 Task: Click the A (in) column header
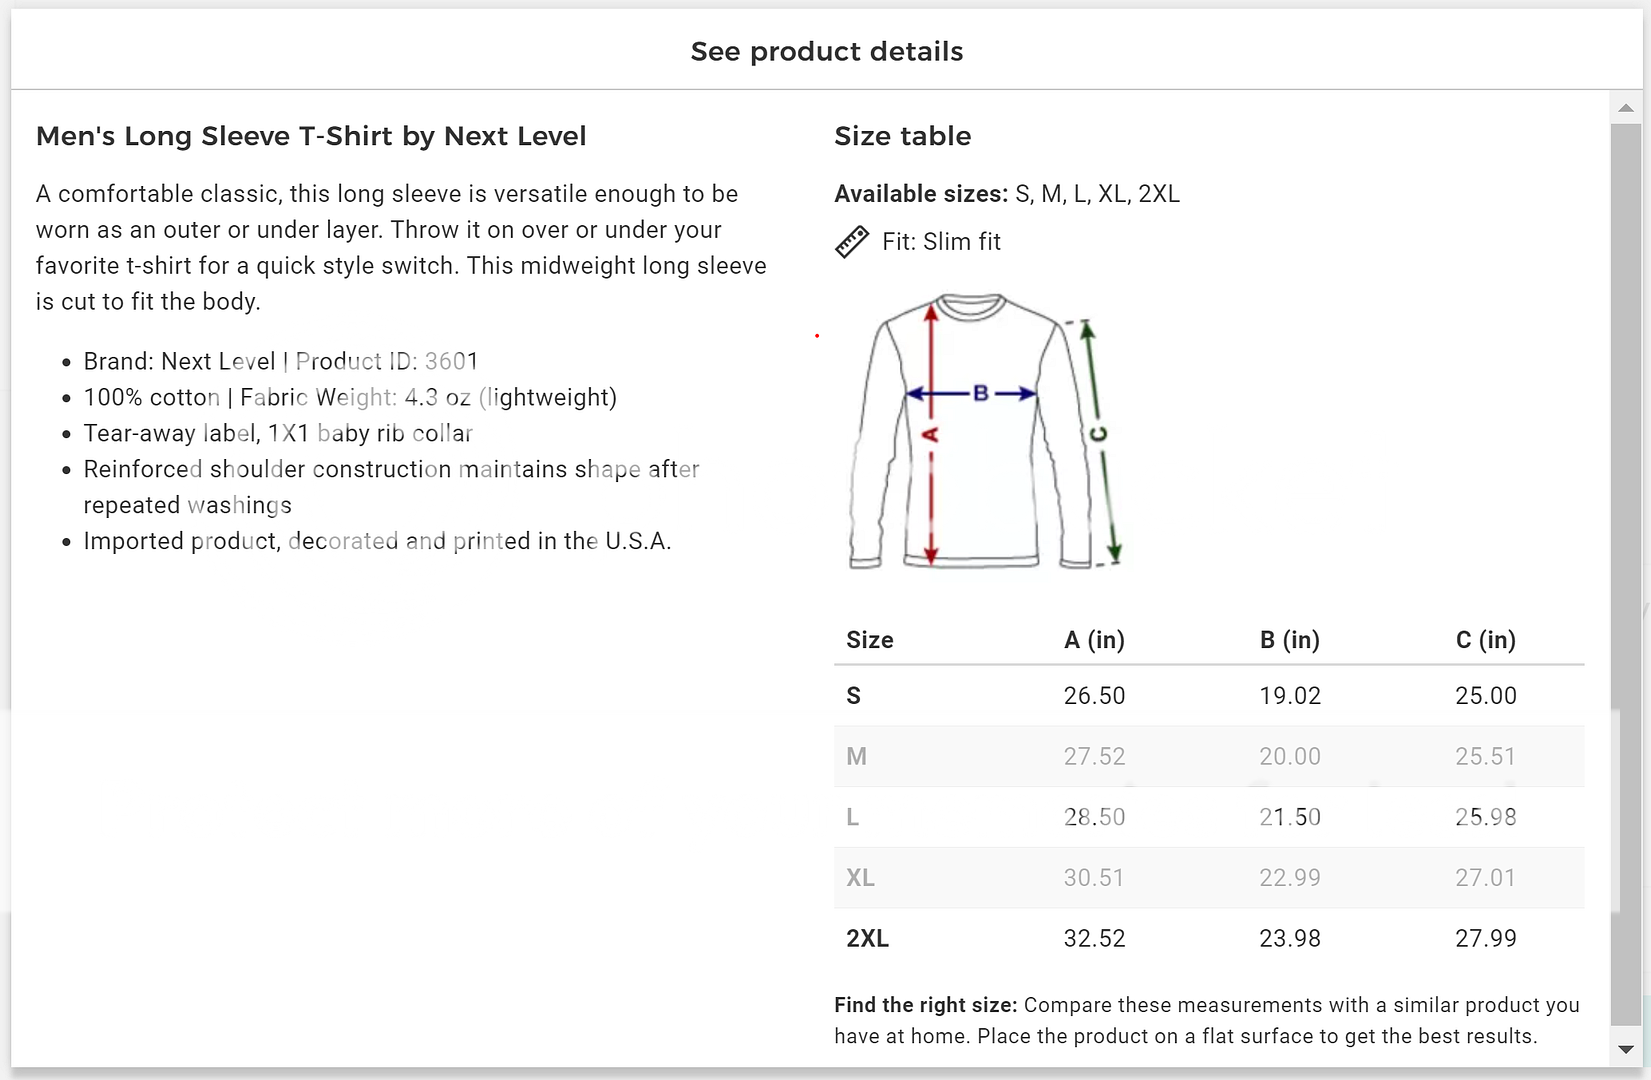pos(1094,640)
